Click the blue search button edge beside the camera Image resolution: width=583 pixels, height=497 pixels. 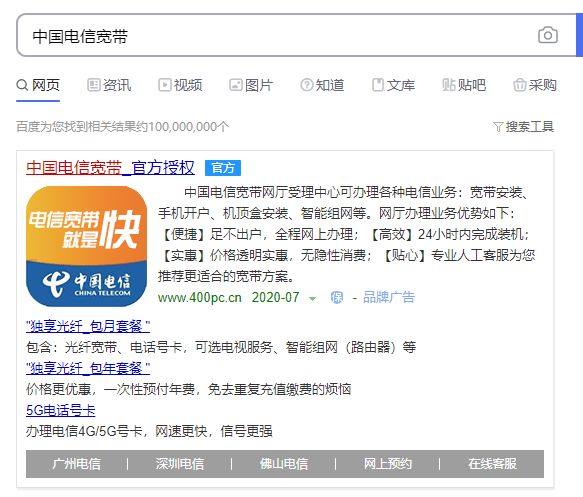[x=579, y=36]
